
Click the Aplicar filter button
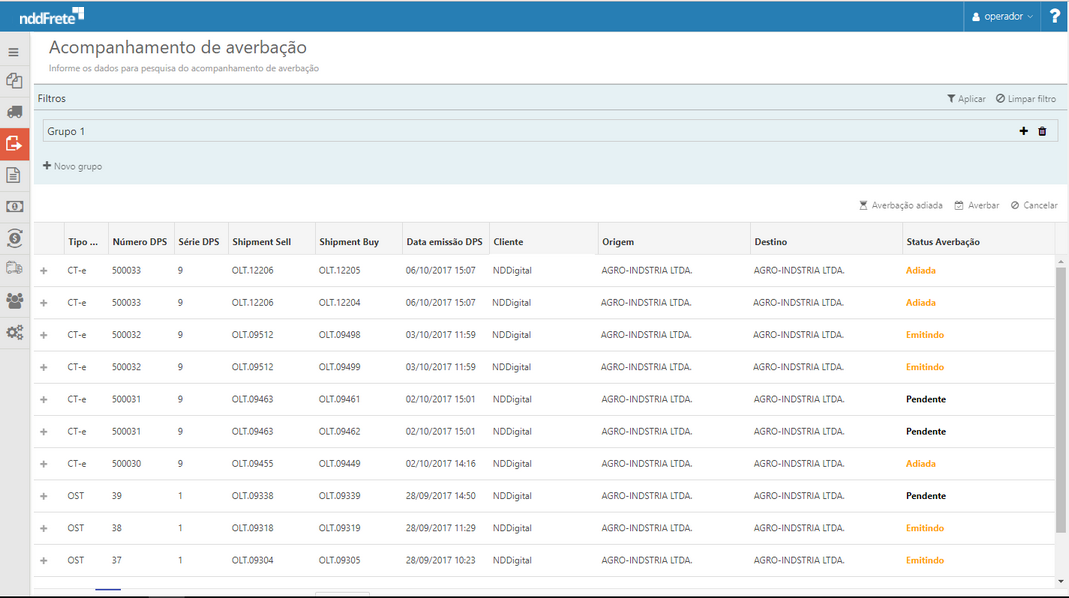(966, 99)
